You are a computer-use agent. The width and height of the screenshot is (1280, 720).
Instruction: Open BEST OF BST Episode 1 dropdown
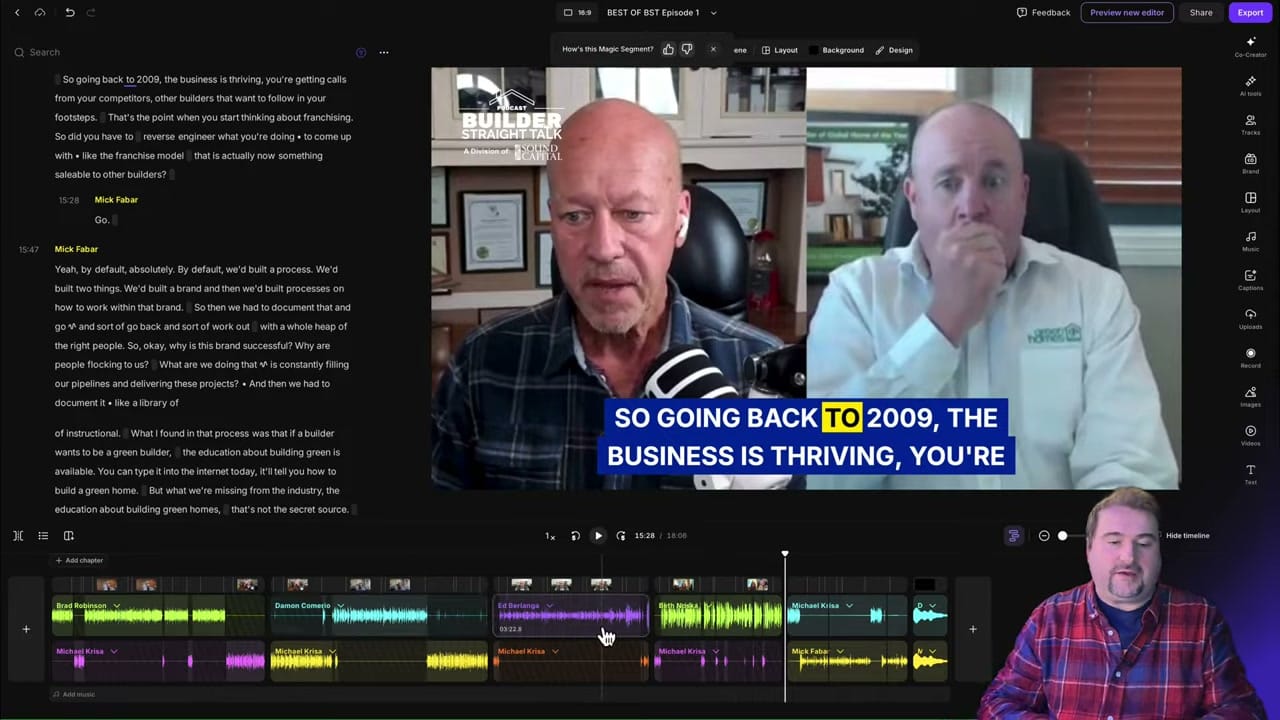tap(661, 13)
